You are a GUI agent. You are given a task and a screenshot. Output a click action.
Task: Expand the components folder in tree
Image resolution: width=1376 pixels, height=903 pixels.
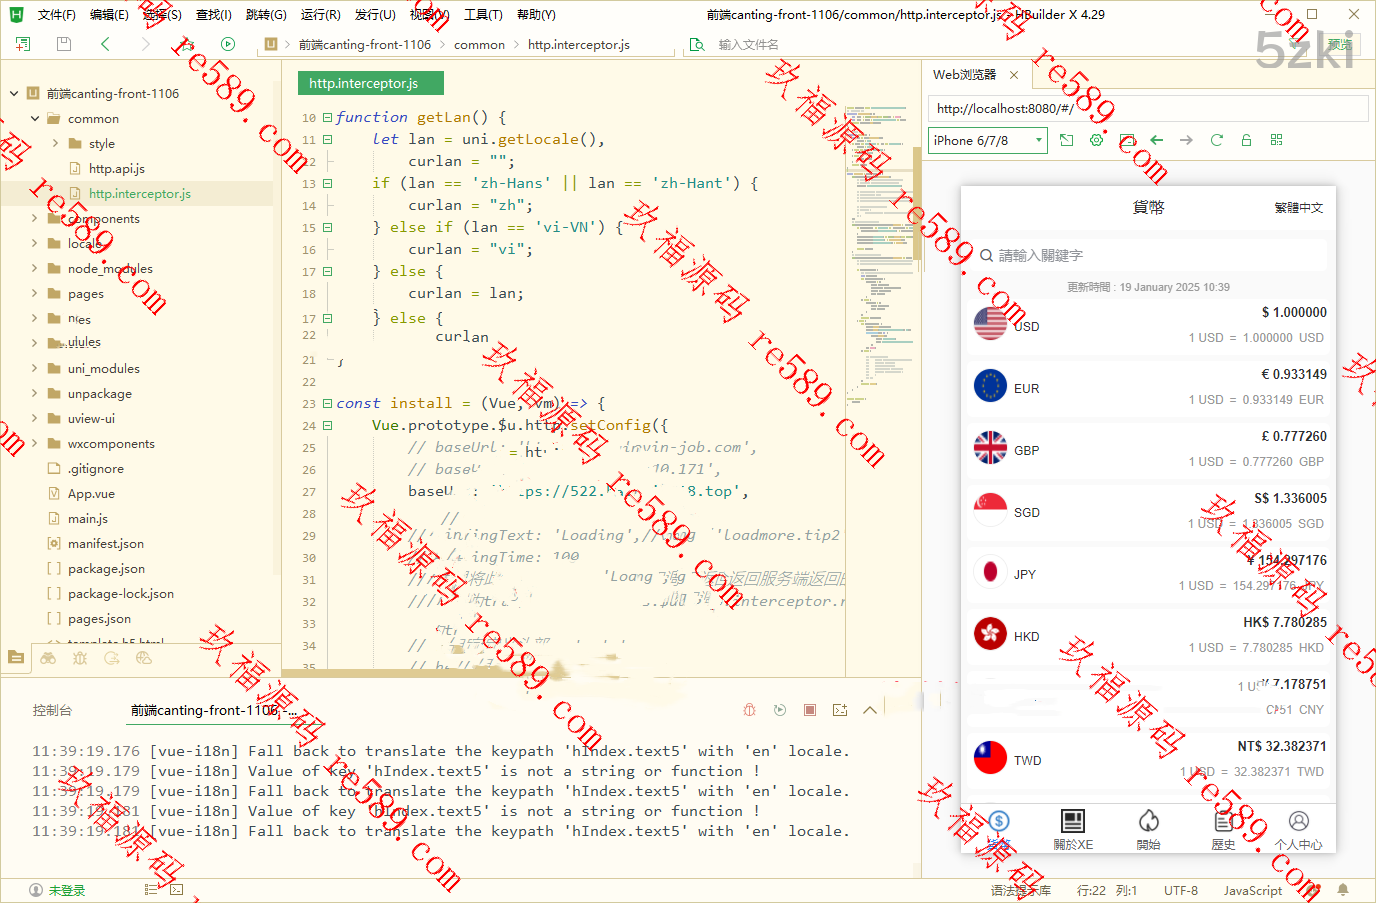point(35,219)
